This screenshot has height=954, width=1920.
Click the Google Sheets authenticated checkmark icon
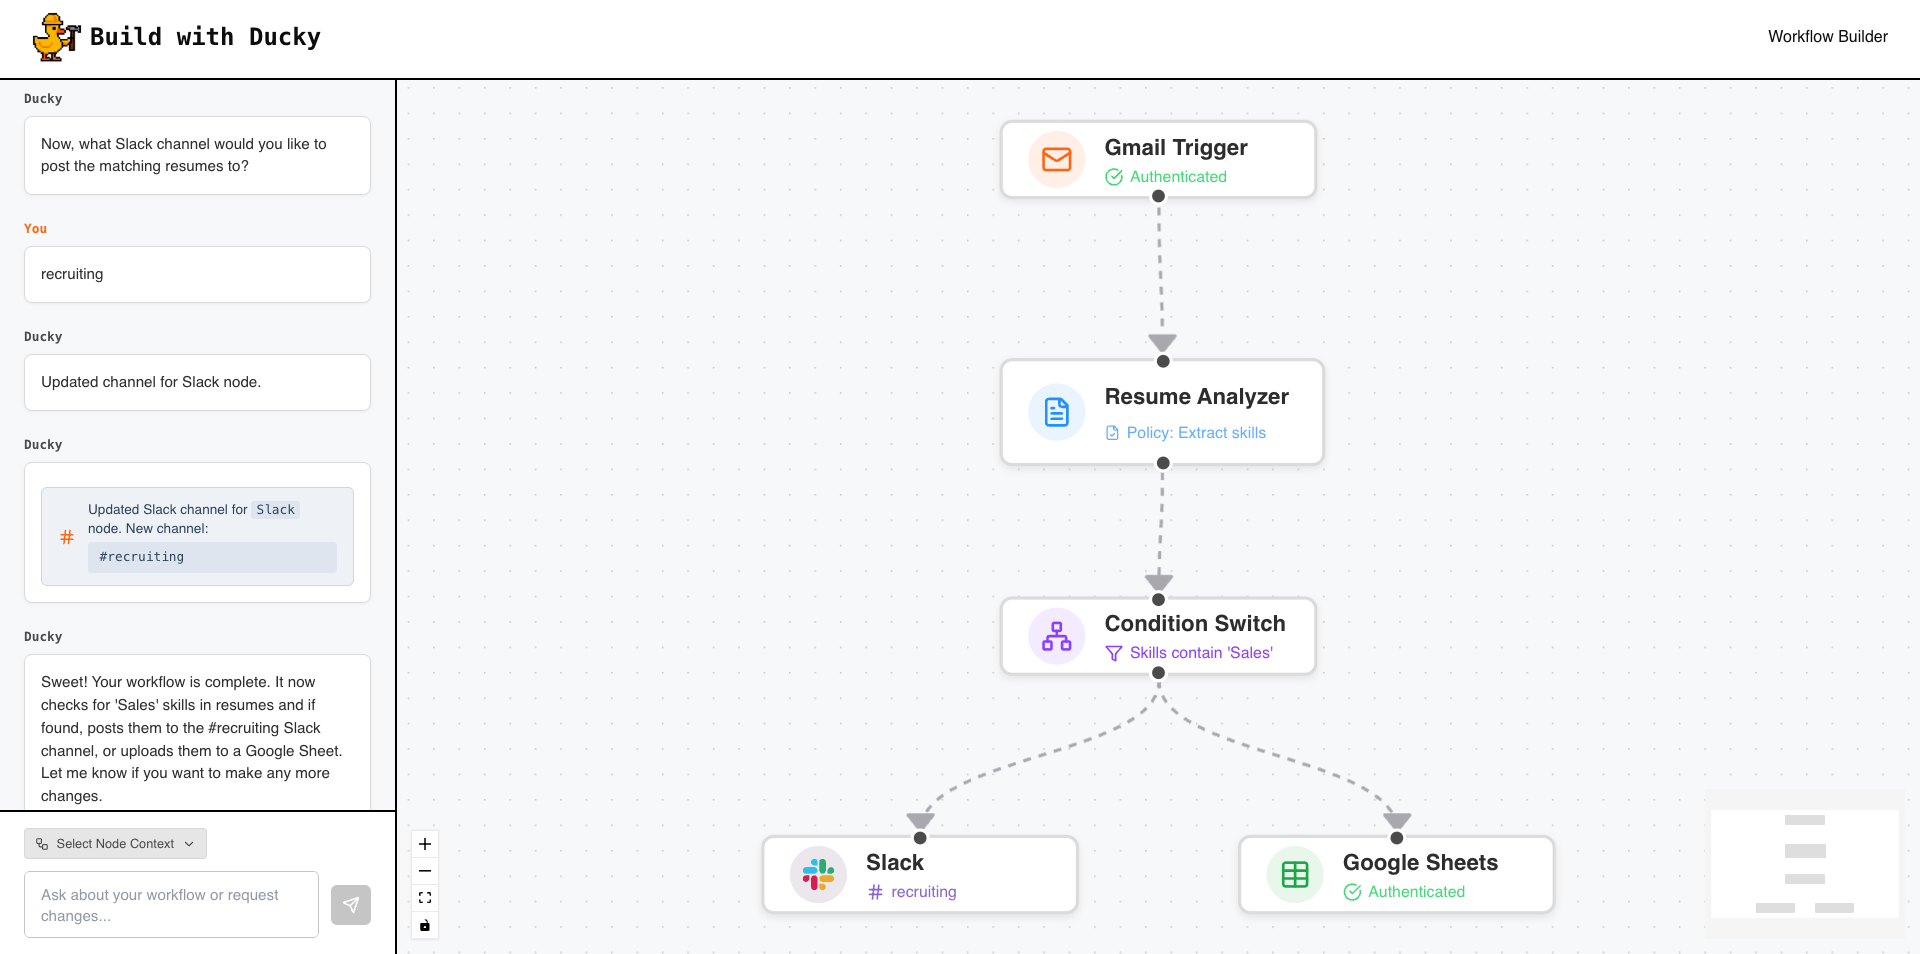point(1352,892)
